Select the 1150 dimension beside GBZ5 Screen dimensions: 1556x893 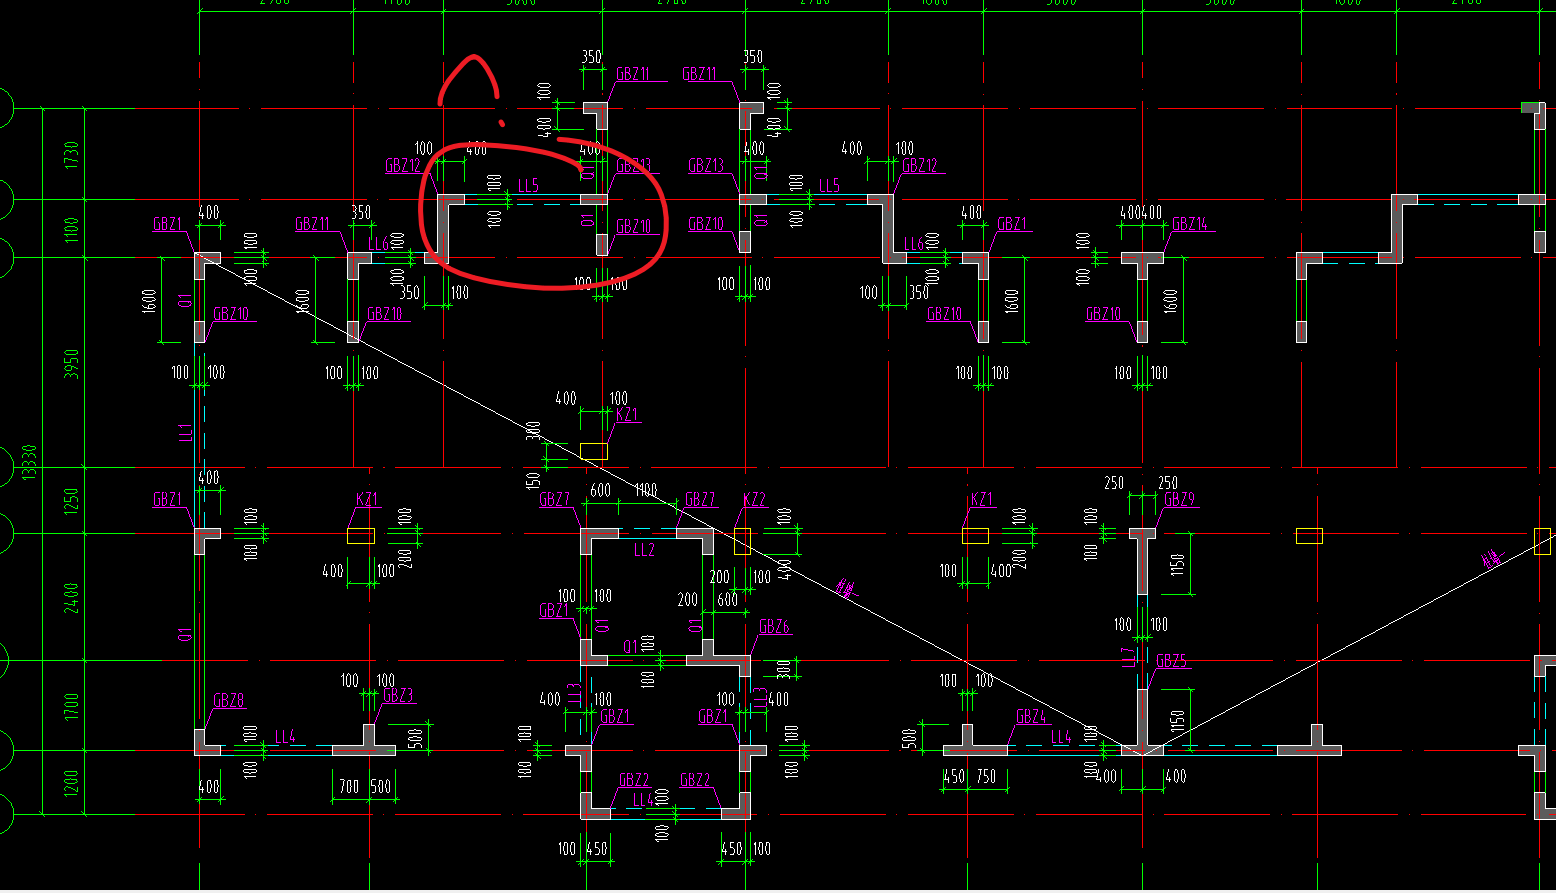(x=1179, y=722)
